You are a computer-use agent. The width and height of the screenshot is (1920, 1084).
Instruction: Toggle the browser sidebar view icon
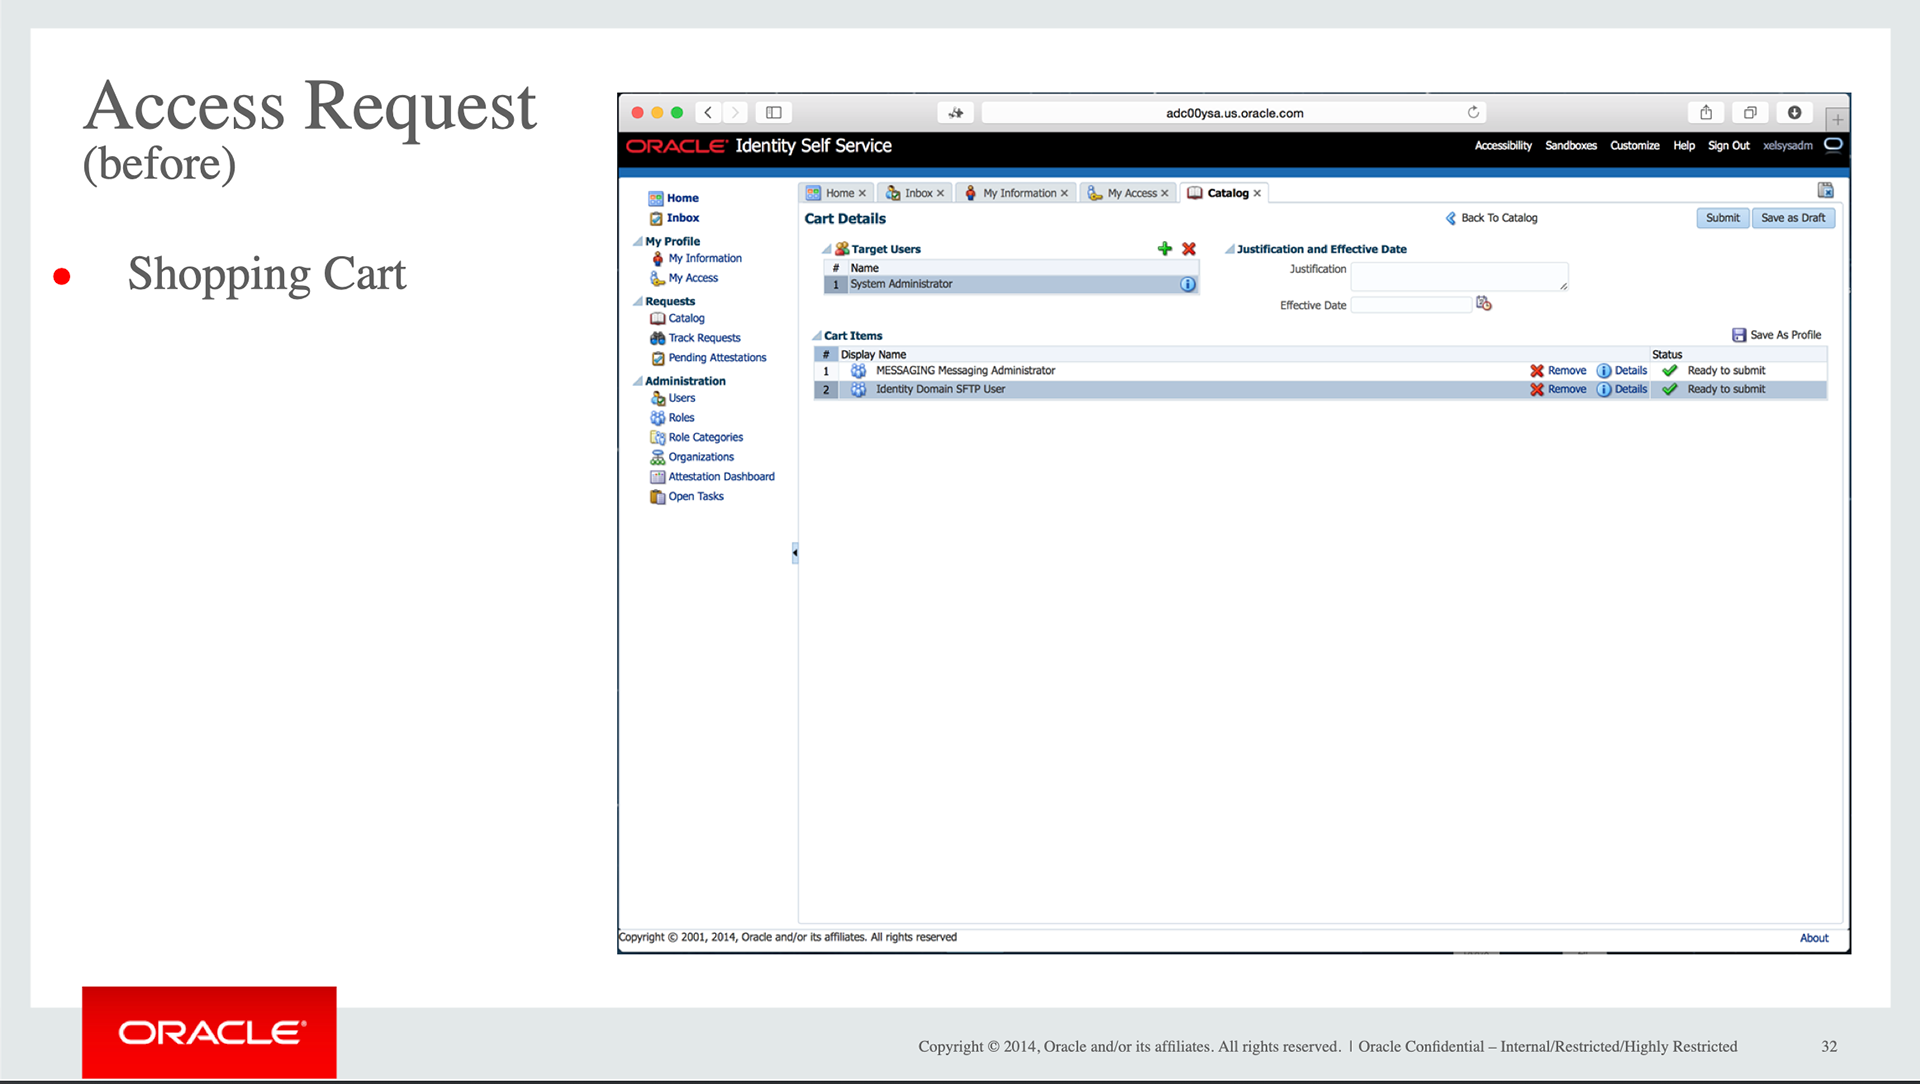(x=774, y=113)
